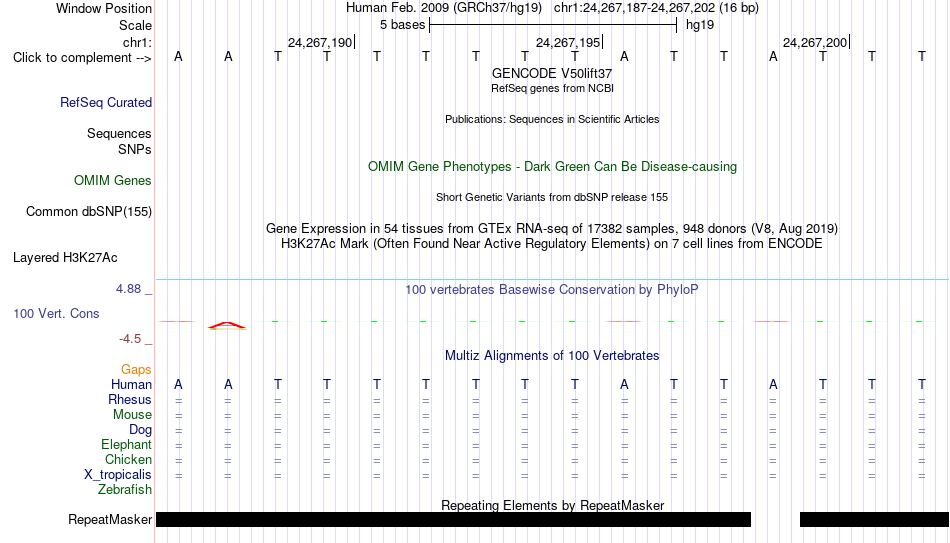Click the 'RefSeq genes from NCBI' title
This screenshot has height=543, width=950.
point(552,88)
